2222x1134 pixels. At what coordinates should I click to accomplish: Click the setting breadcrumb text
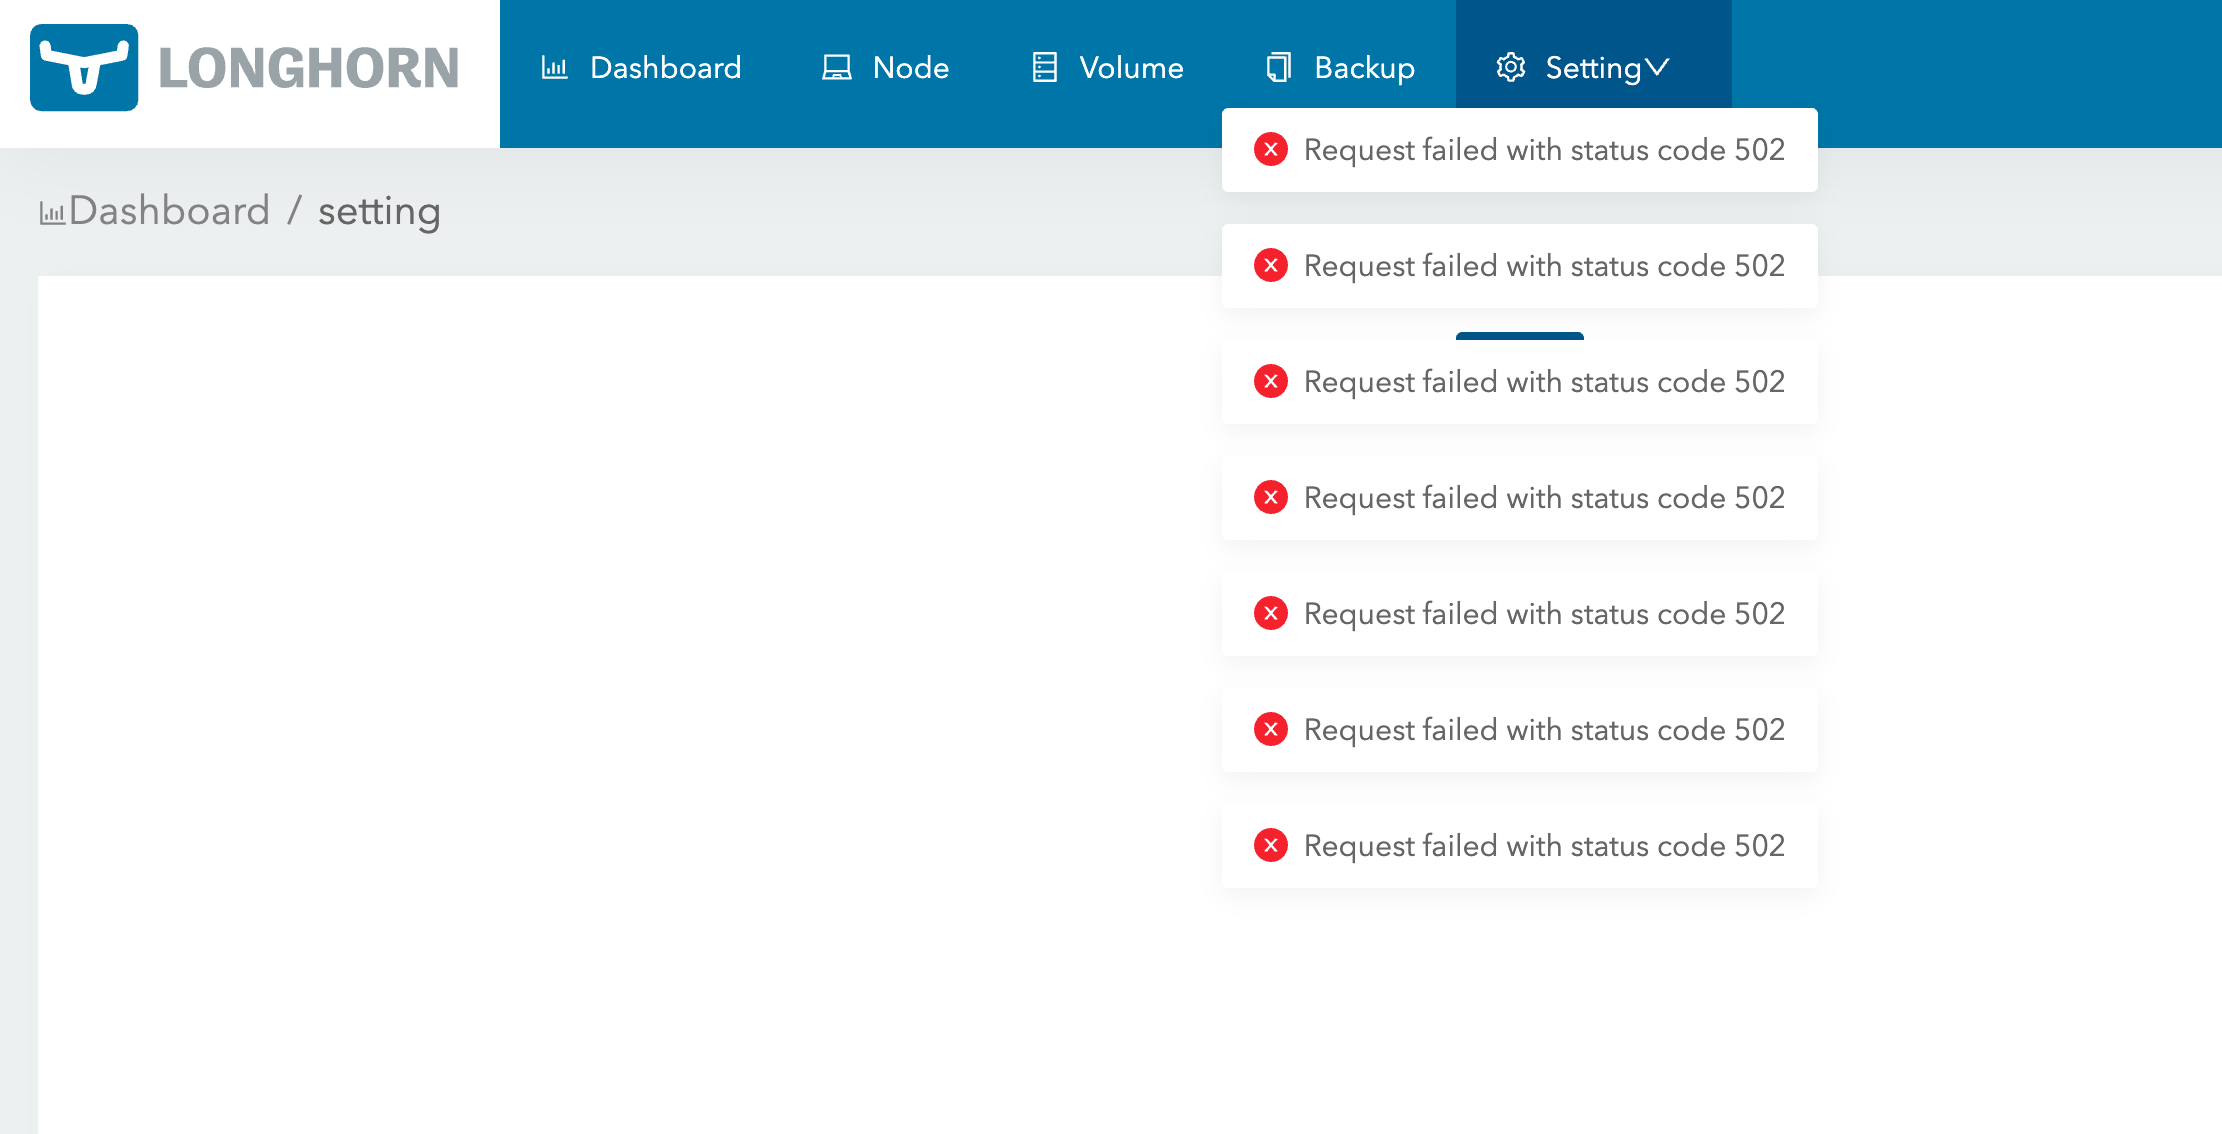coord(379,211)
